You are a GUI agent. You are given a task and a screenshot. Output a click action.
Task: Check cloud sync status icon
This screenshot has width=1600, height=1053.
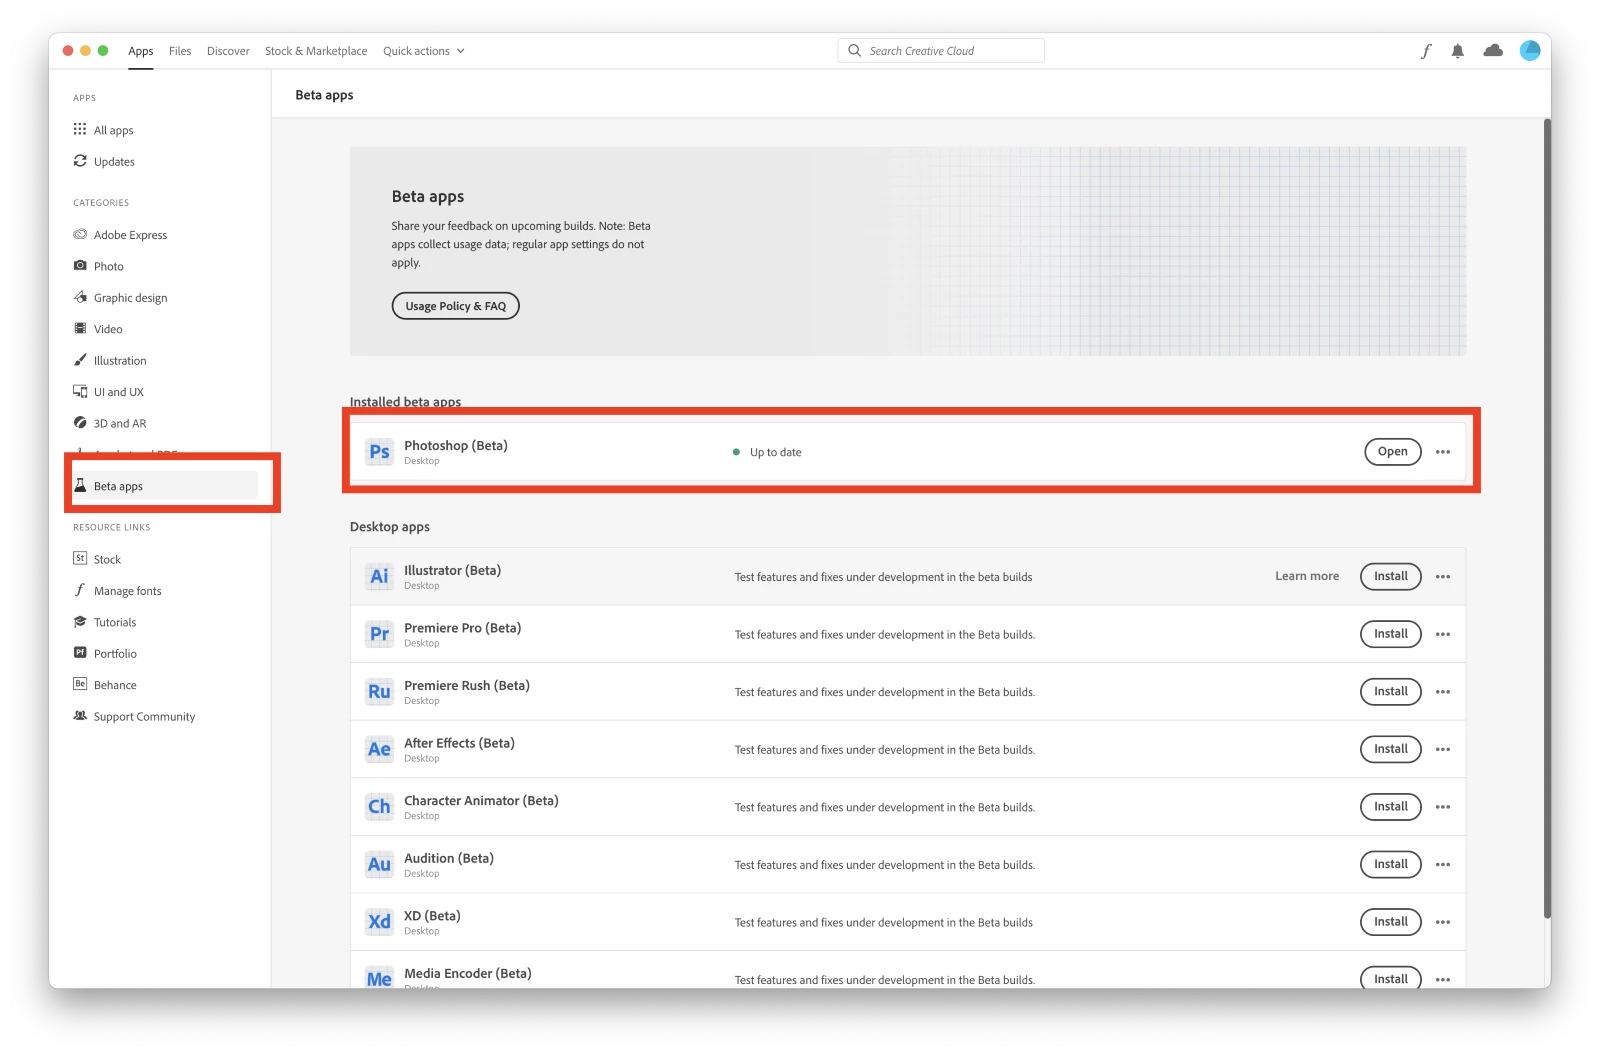(1493, 50)
